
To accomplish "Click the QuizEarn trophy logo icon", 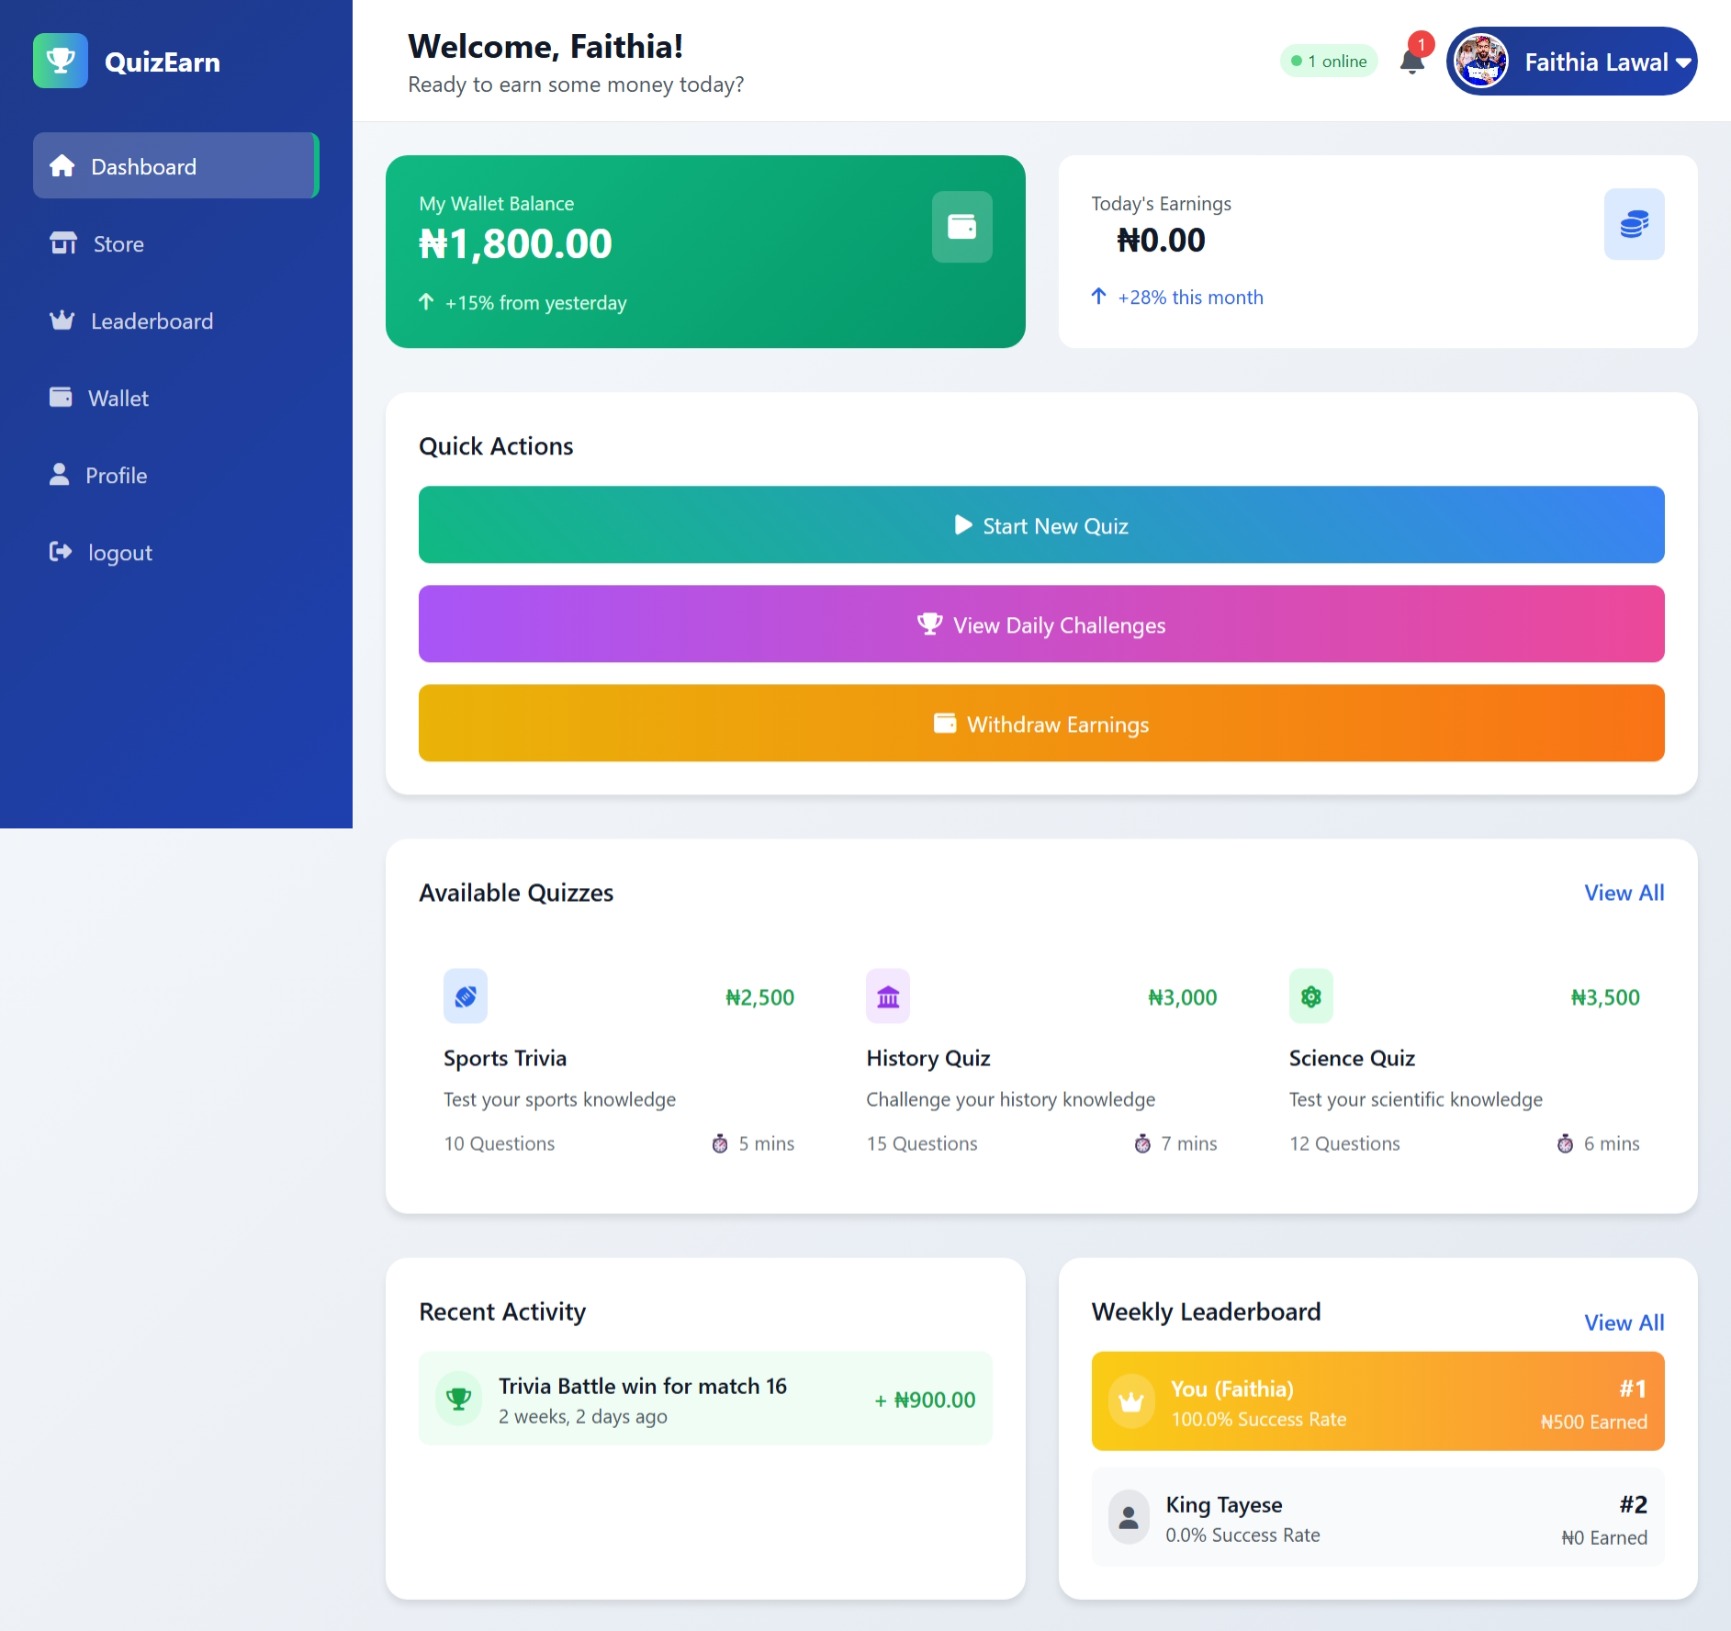I will (x=60, y=61).
